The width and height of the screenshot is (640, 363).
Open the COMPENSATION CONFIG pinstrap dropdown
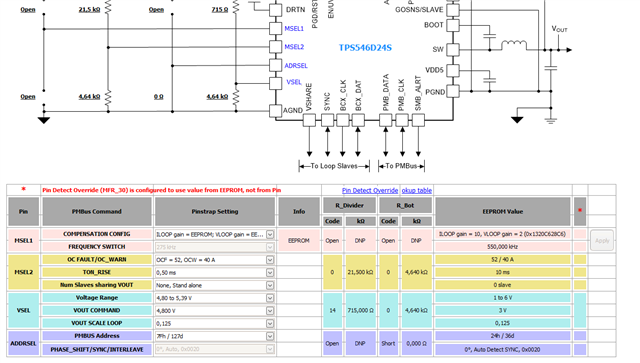point(215,234)
